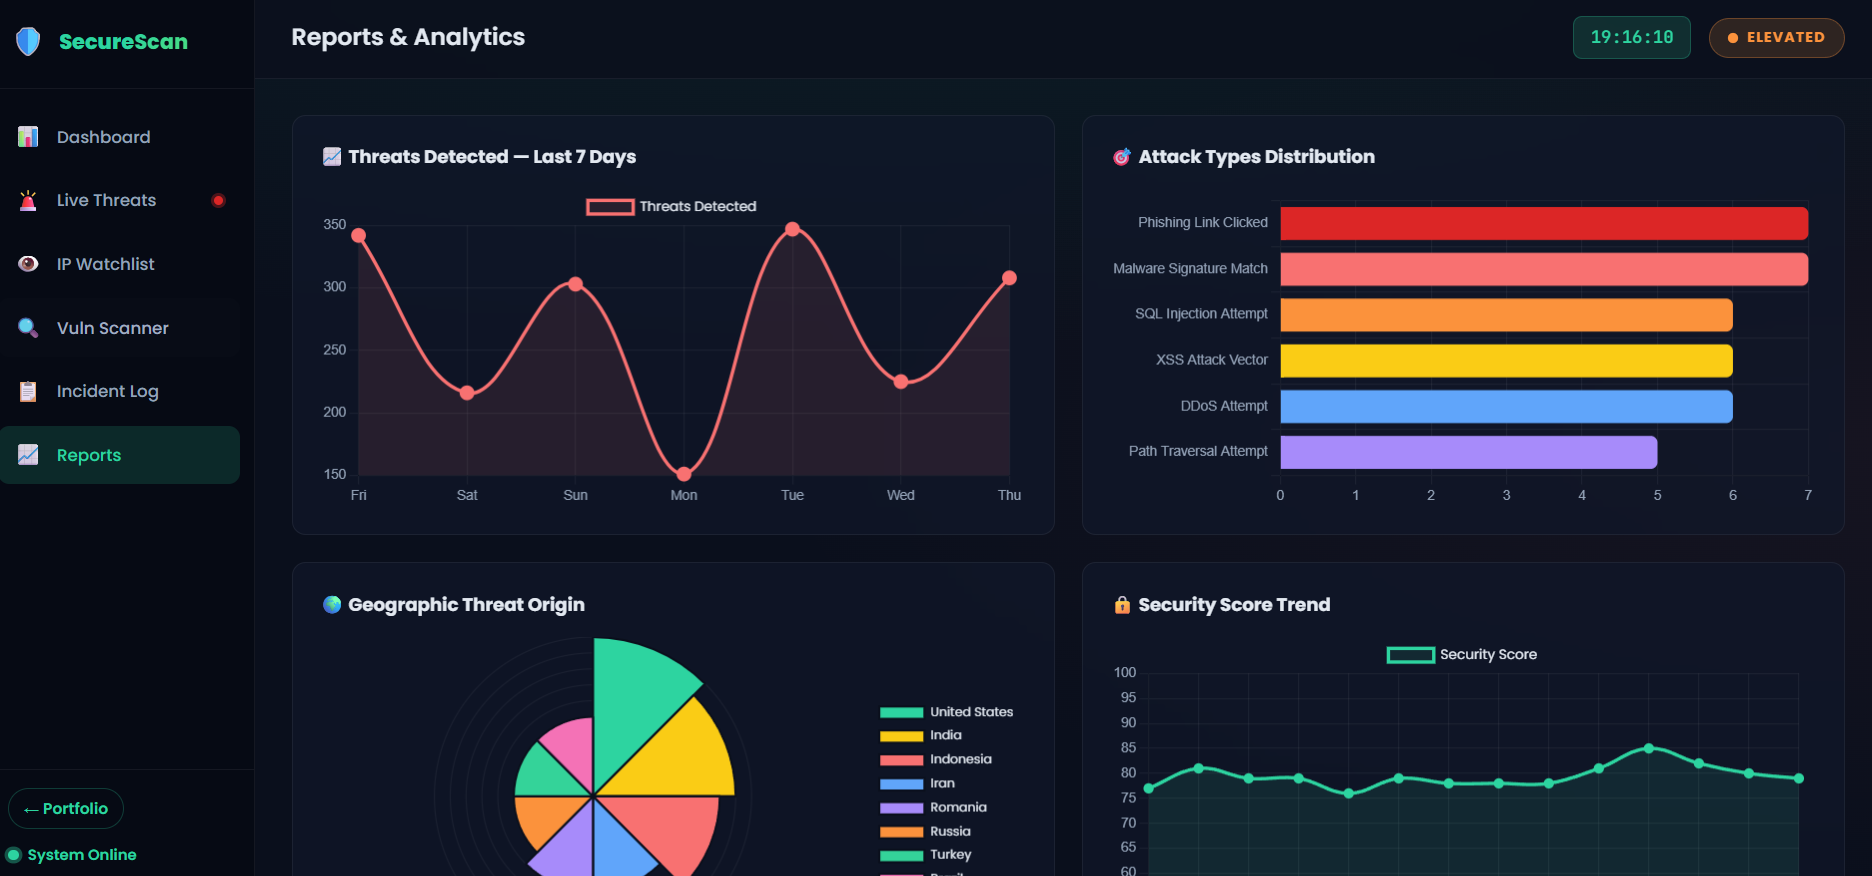
Task: Click the Security Score Trend title text
Action: click(1234, 605)
